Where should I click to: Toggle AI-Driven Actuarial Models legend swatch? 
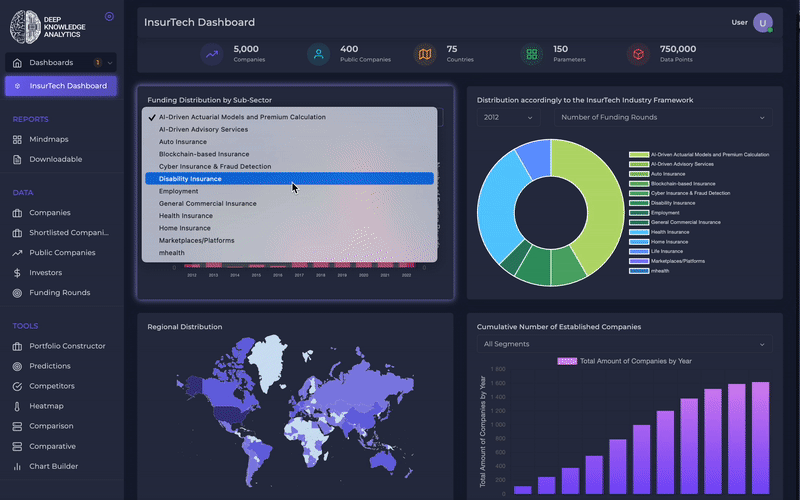(x=639, y=155)
